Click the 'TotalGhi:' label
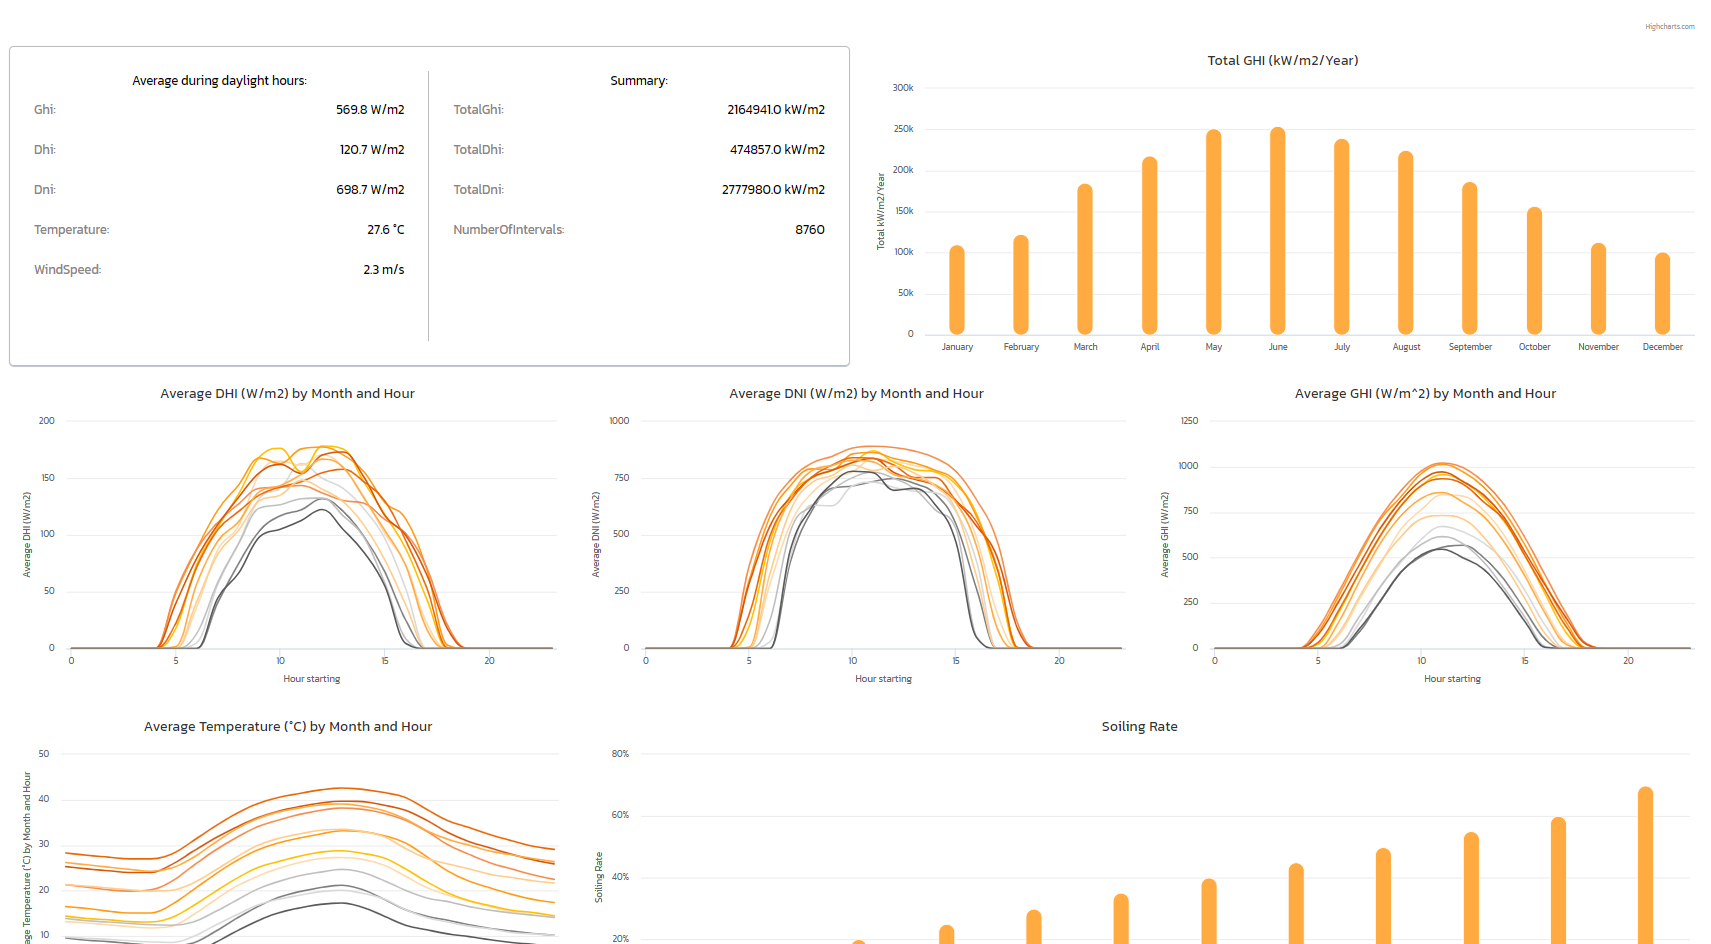The image size is (1711, 944). (479, 110)
